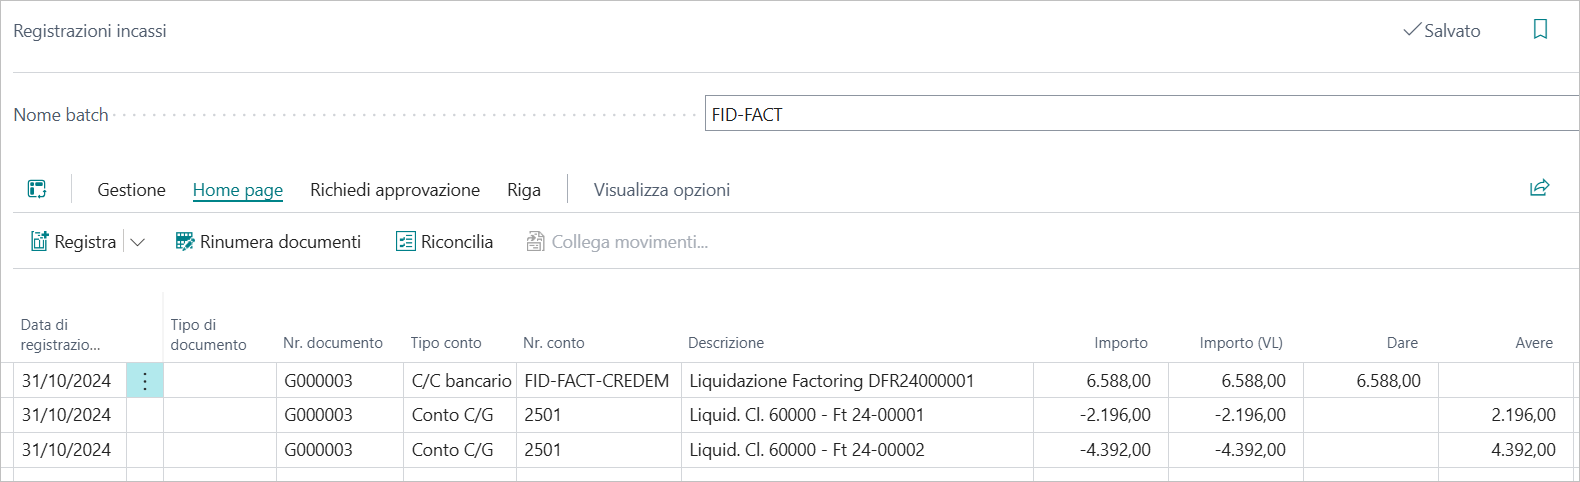Click the page layout icon beside Gestione
Image resolution: width=1580 pixels, height=482 pixels.
tap(37, 189)
